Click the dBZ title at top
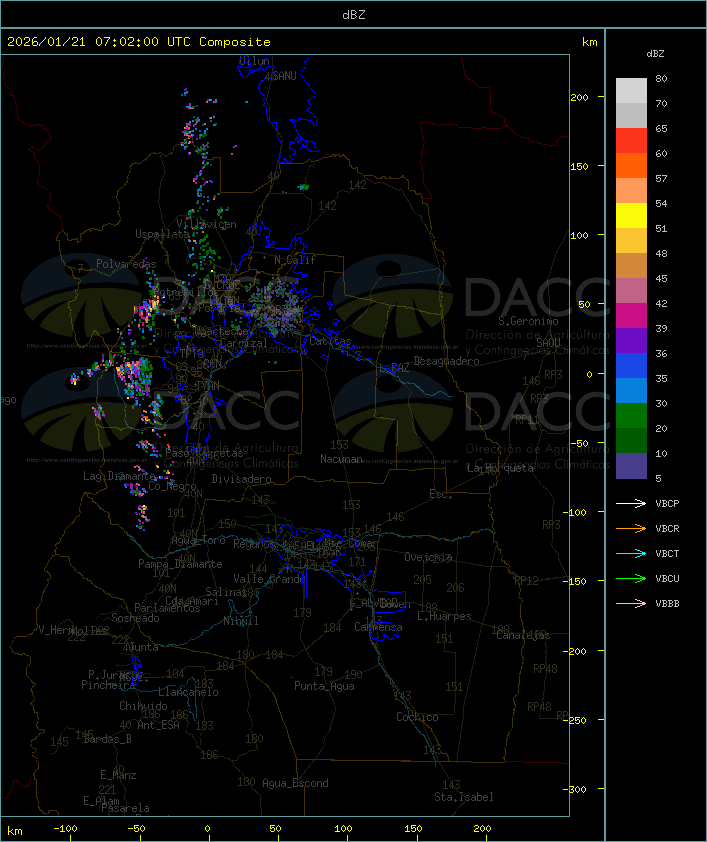The width and height of the screenshot is (707, 842). pyautogui.click(x=354, y=15)
